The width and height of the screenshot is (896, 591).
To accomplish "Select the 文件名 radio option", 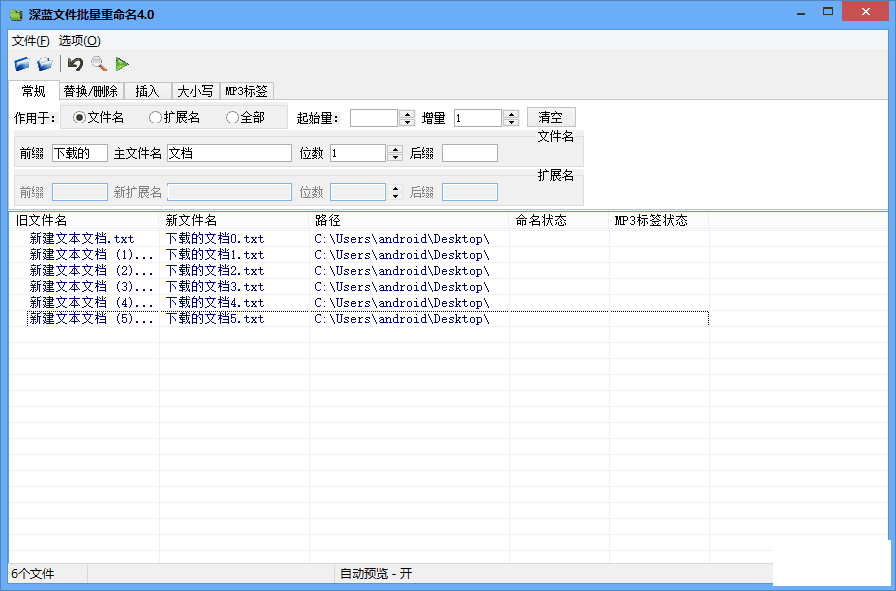I will [98, 117].
